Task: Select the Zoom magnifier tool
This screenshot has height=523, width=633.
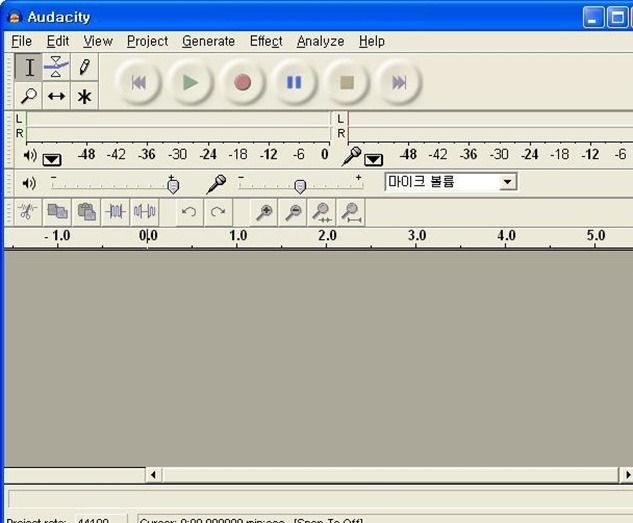Action: pos(29,96)
